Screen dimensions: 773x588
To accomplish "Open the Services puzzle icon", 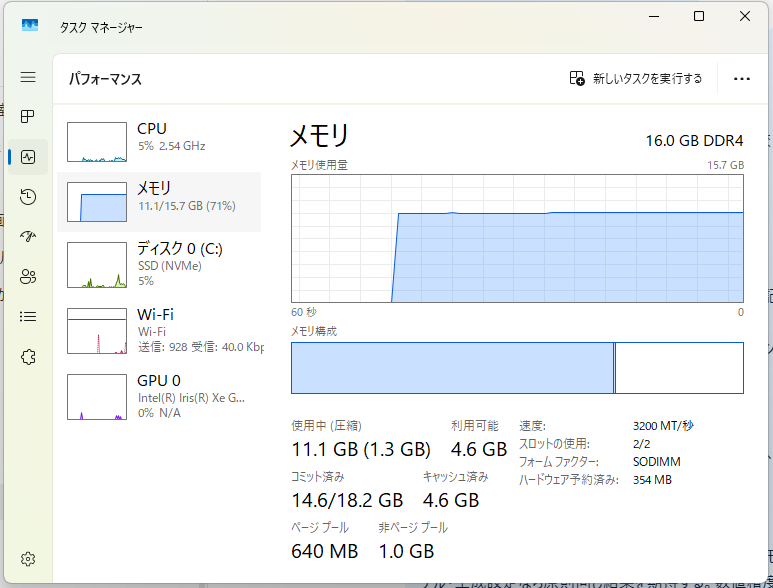I will (28, 356).
